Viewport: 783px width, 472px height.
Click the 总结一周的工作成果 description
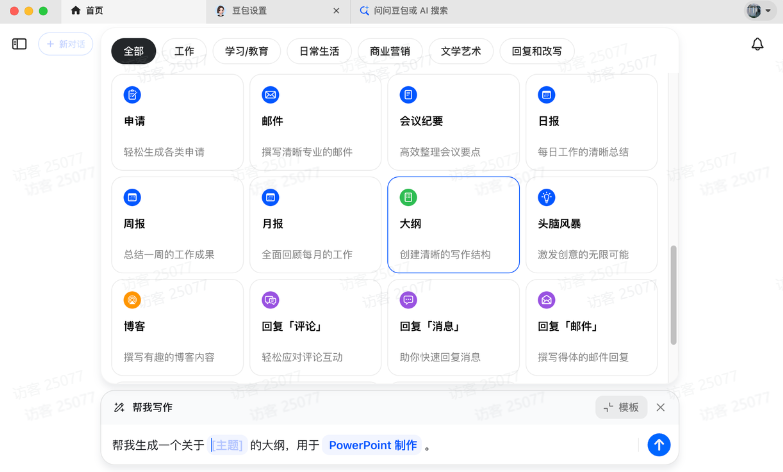[169, 254]
